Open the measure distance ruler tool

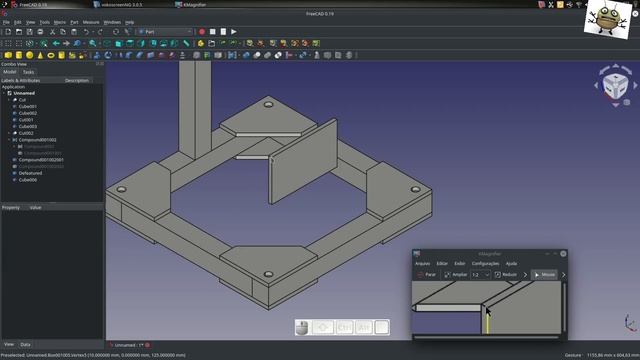coord(186,43)
